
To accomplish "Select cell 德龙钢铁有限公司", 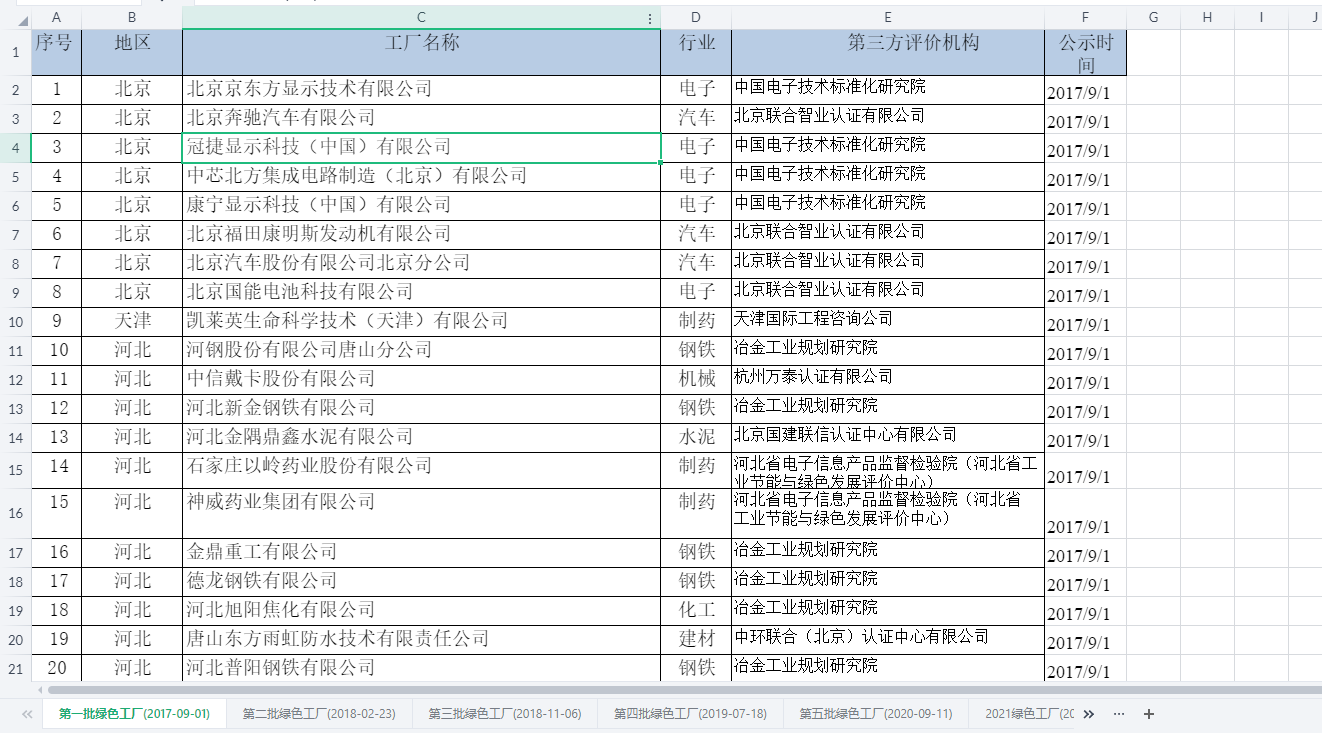I will tap(421, 581).
